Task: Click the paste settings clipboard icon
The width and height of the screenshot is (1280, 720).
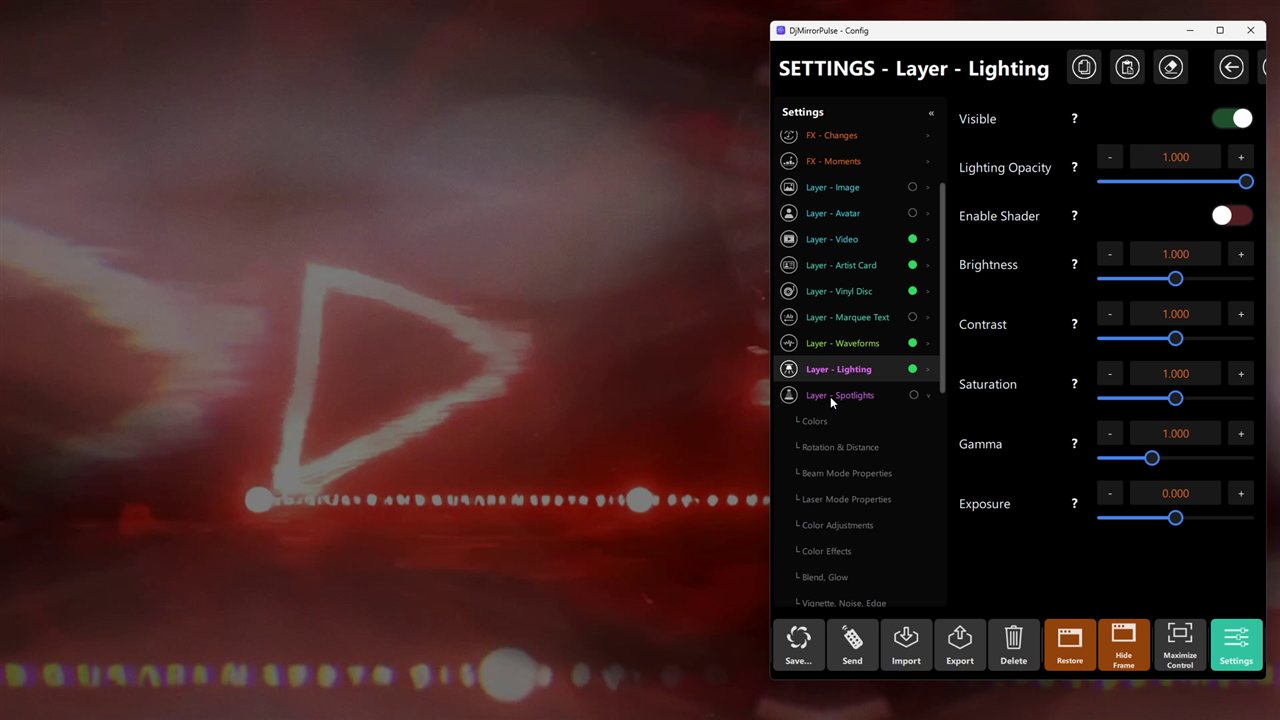Action: (x=1127, y=67)
